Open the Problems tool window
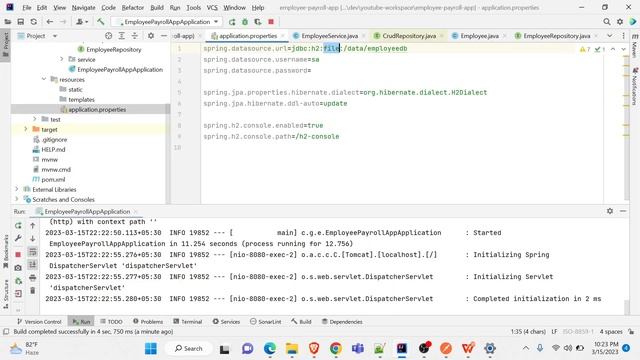Image resolution: width=640 pixels, height=360 pixels. pyautogui.click(x=148, y=322)
